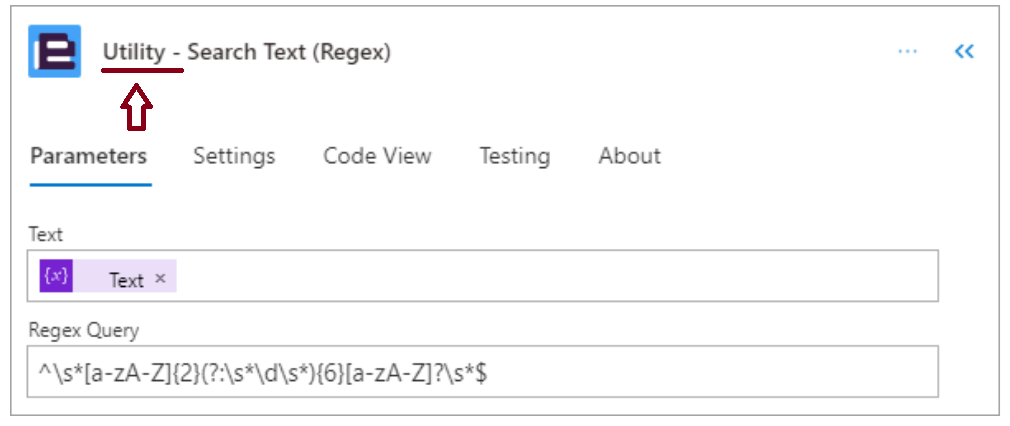Click the "Text" field label
The image size is (1010, 426).
point(46,234)
